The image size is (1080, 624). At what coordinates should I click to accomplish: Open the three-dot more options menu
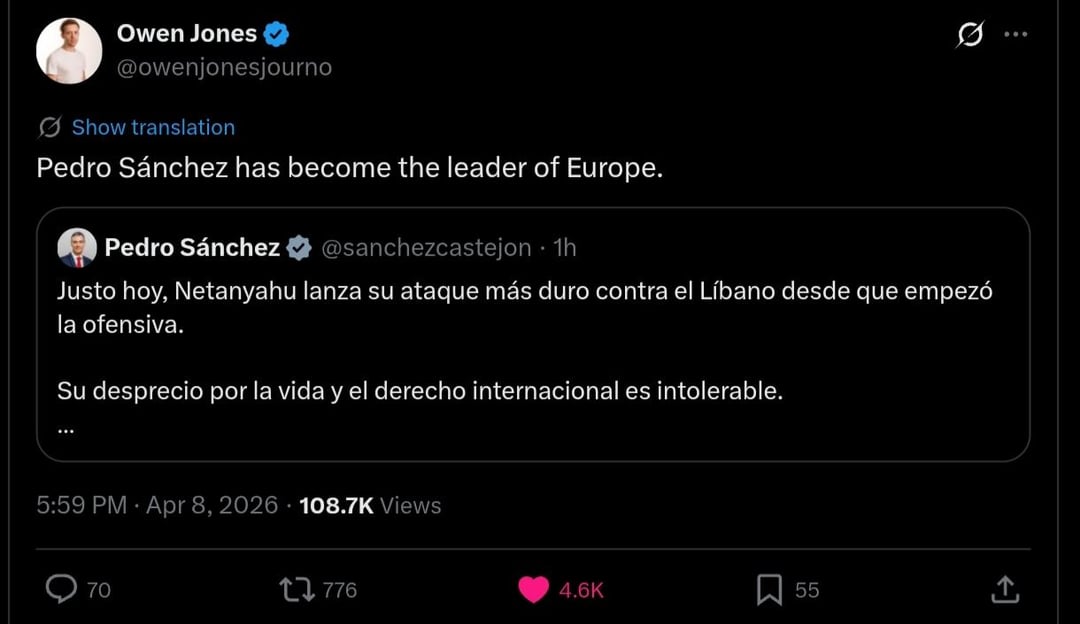[x=1015, y=35]
